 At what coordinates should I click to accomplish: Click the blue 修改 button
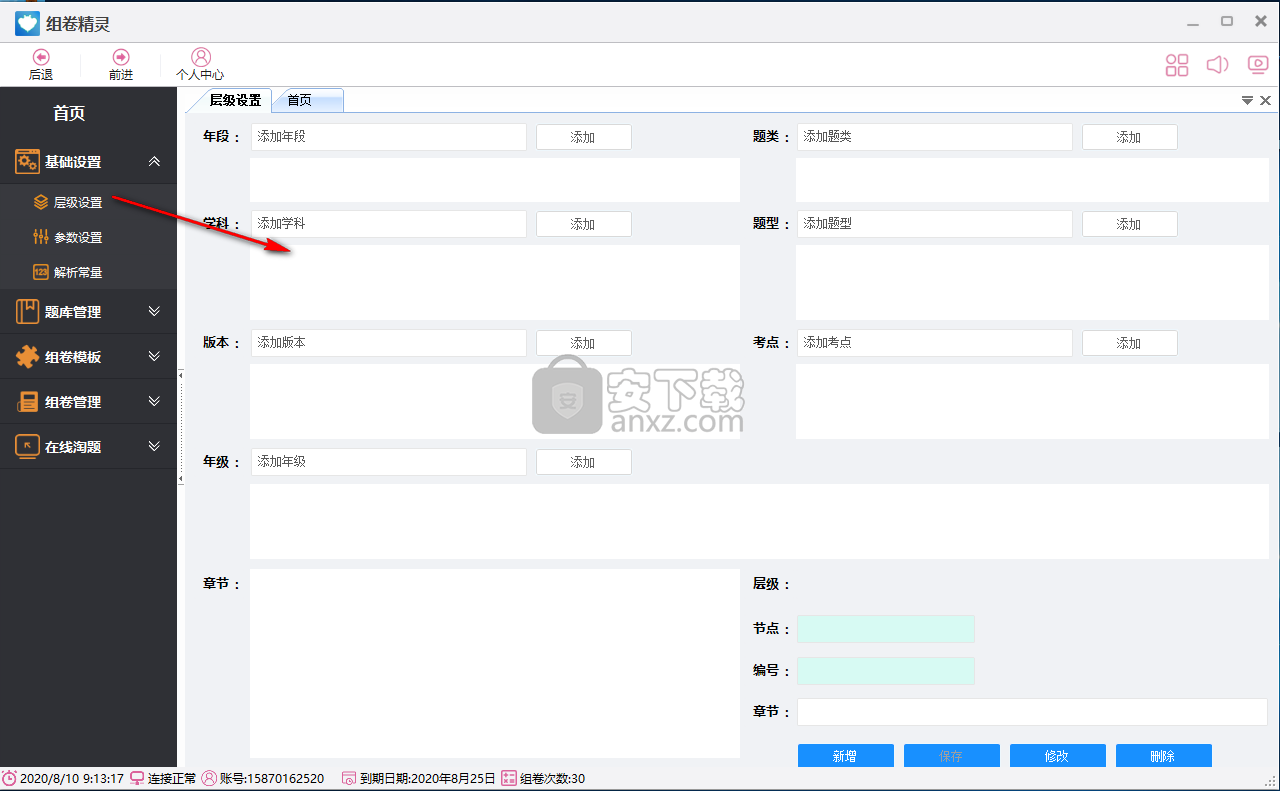point(1058,756)
